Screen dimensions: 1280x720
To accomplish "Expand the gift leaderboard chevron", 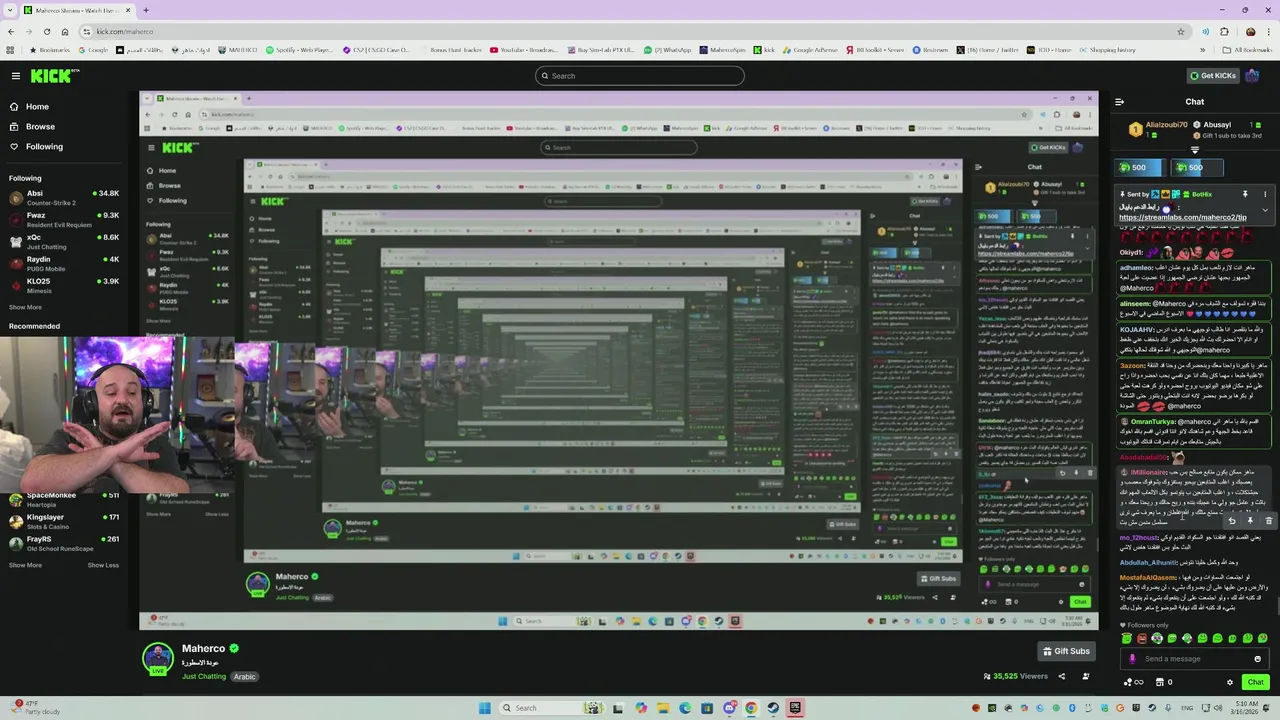I will (x=1194, y=150).
